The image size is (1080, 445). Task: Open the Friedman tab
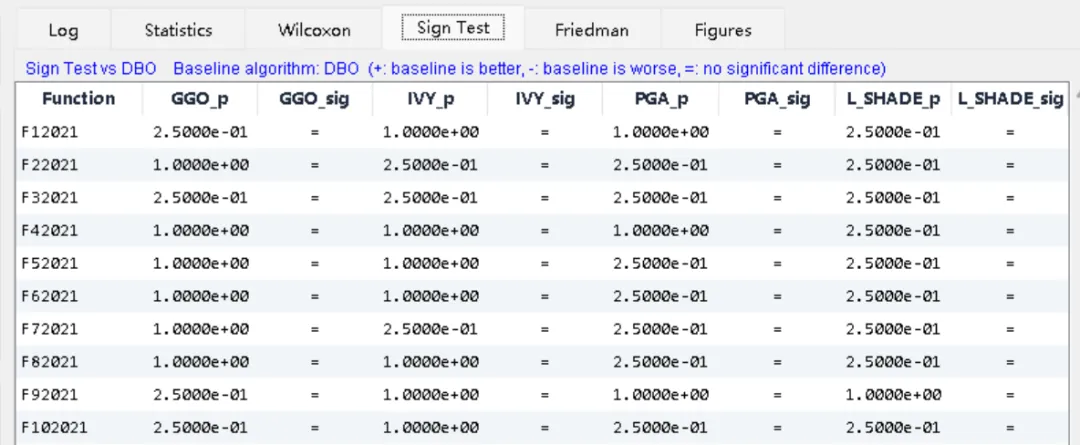click(592, 30)
